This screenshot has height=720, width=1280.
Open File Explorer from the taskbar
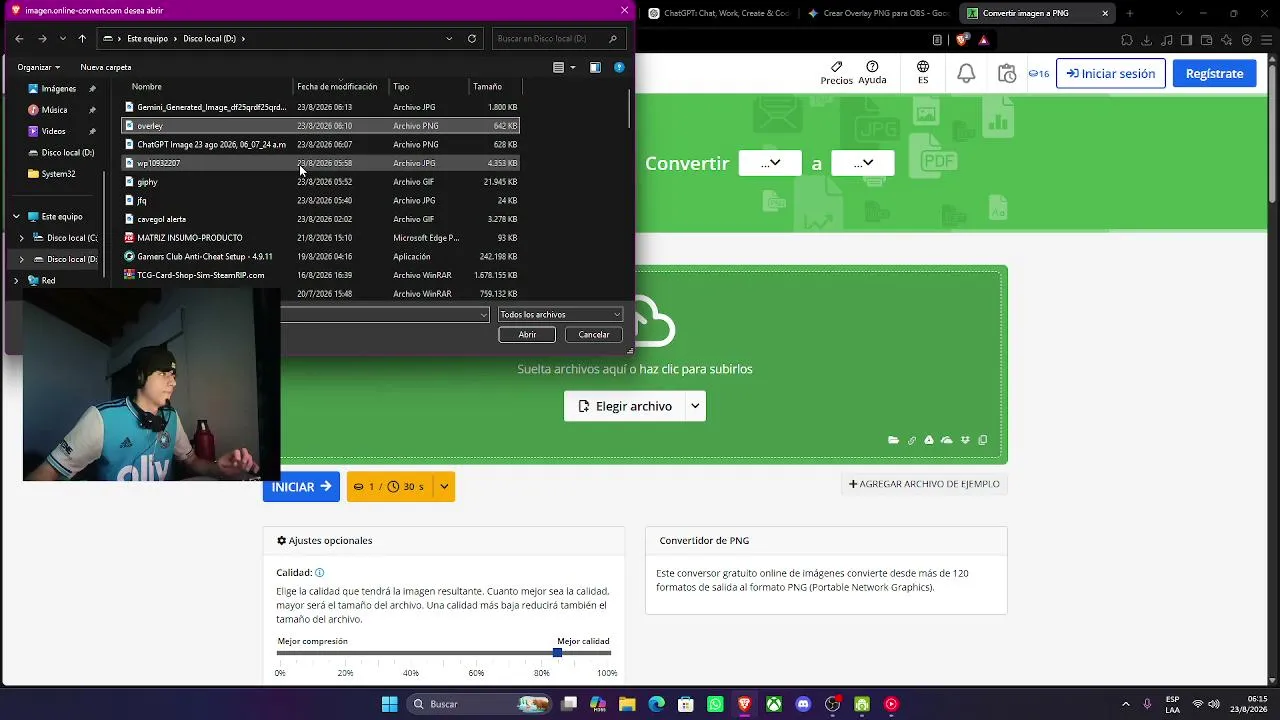pyautogui.click(x=627, y=704)
